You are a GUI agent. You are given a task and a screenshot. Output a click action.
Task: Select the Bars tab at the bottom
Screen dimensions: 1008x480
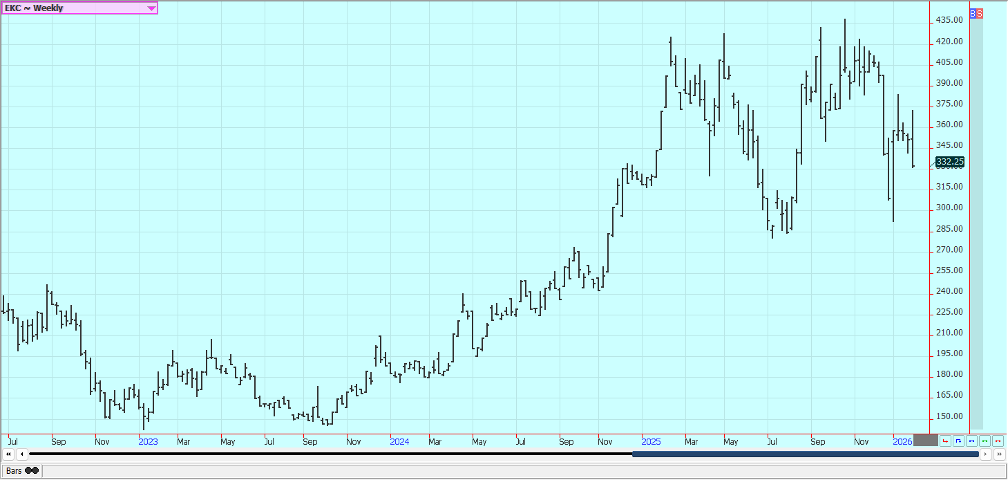coord(14,470)
